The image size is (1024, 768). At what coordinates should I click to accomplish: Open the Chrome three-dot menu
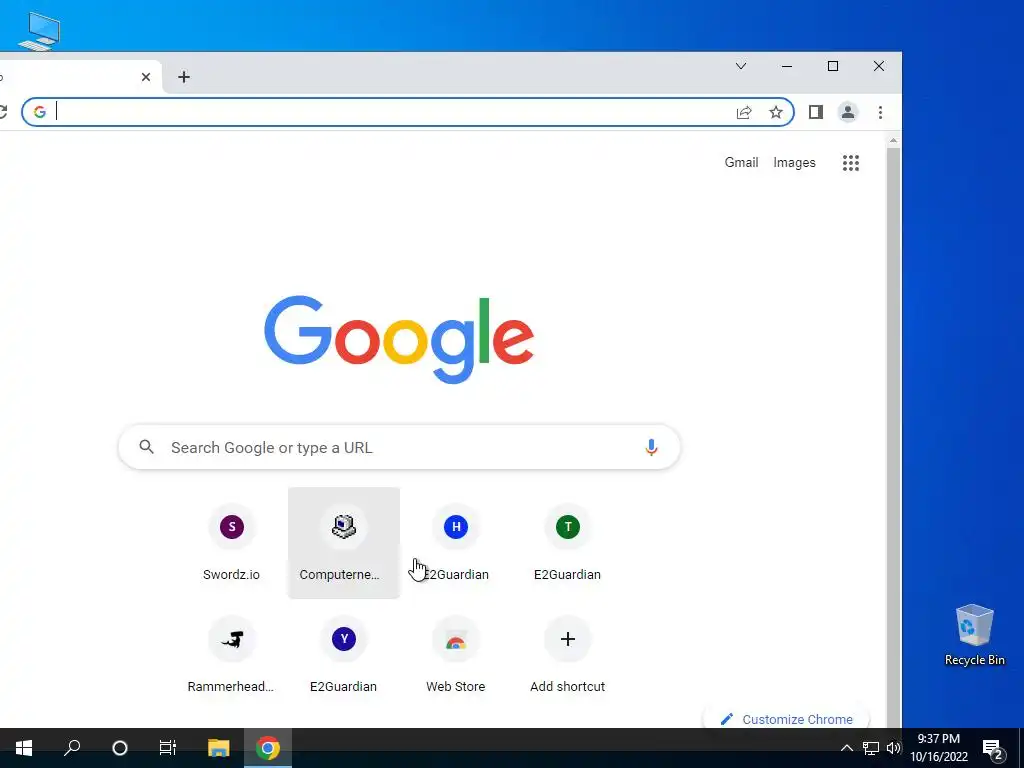pyautogui.click(x=880, y=112)
